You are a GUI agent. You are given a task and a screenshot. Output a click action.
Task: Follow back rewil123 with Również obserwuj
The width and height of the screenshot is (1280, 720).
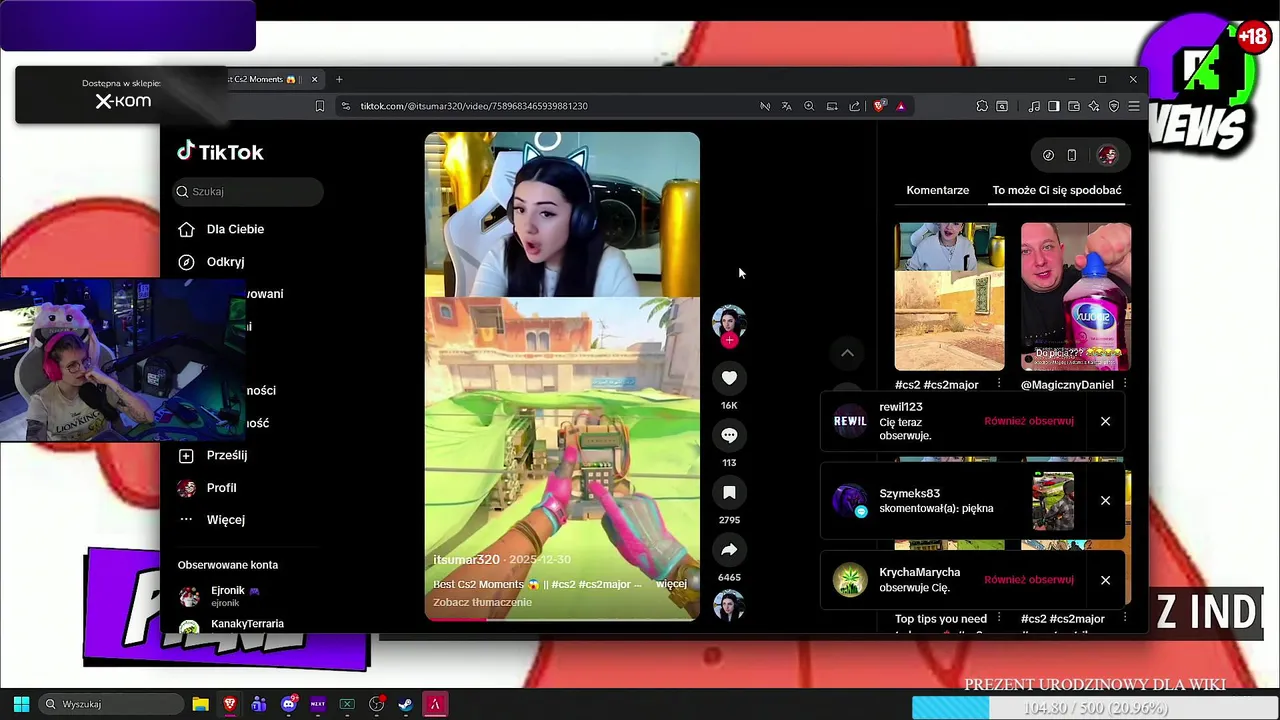click(1028, 421)
